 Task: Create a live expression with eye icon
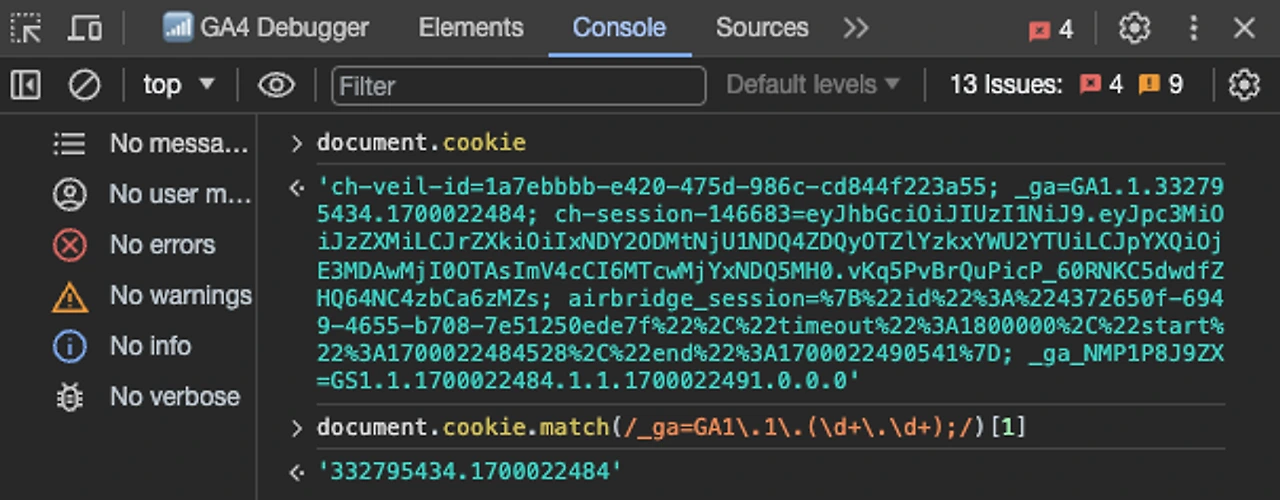(276, 85)
